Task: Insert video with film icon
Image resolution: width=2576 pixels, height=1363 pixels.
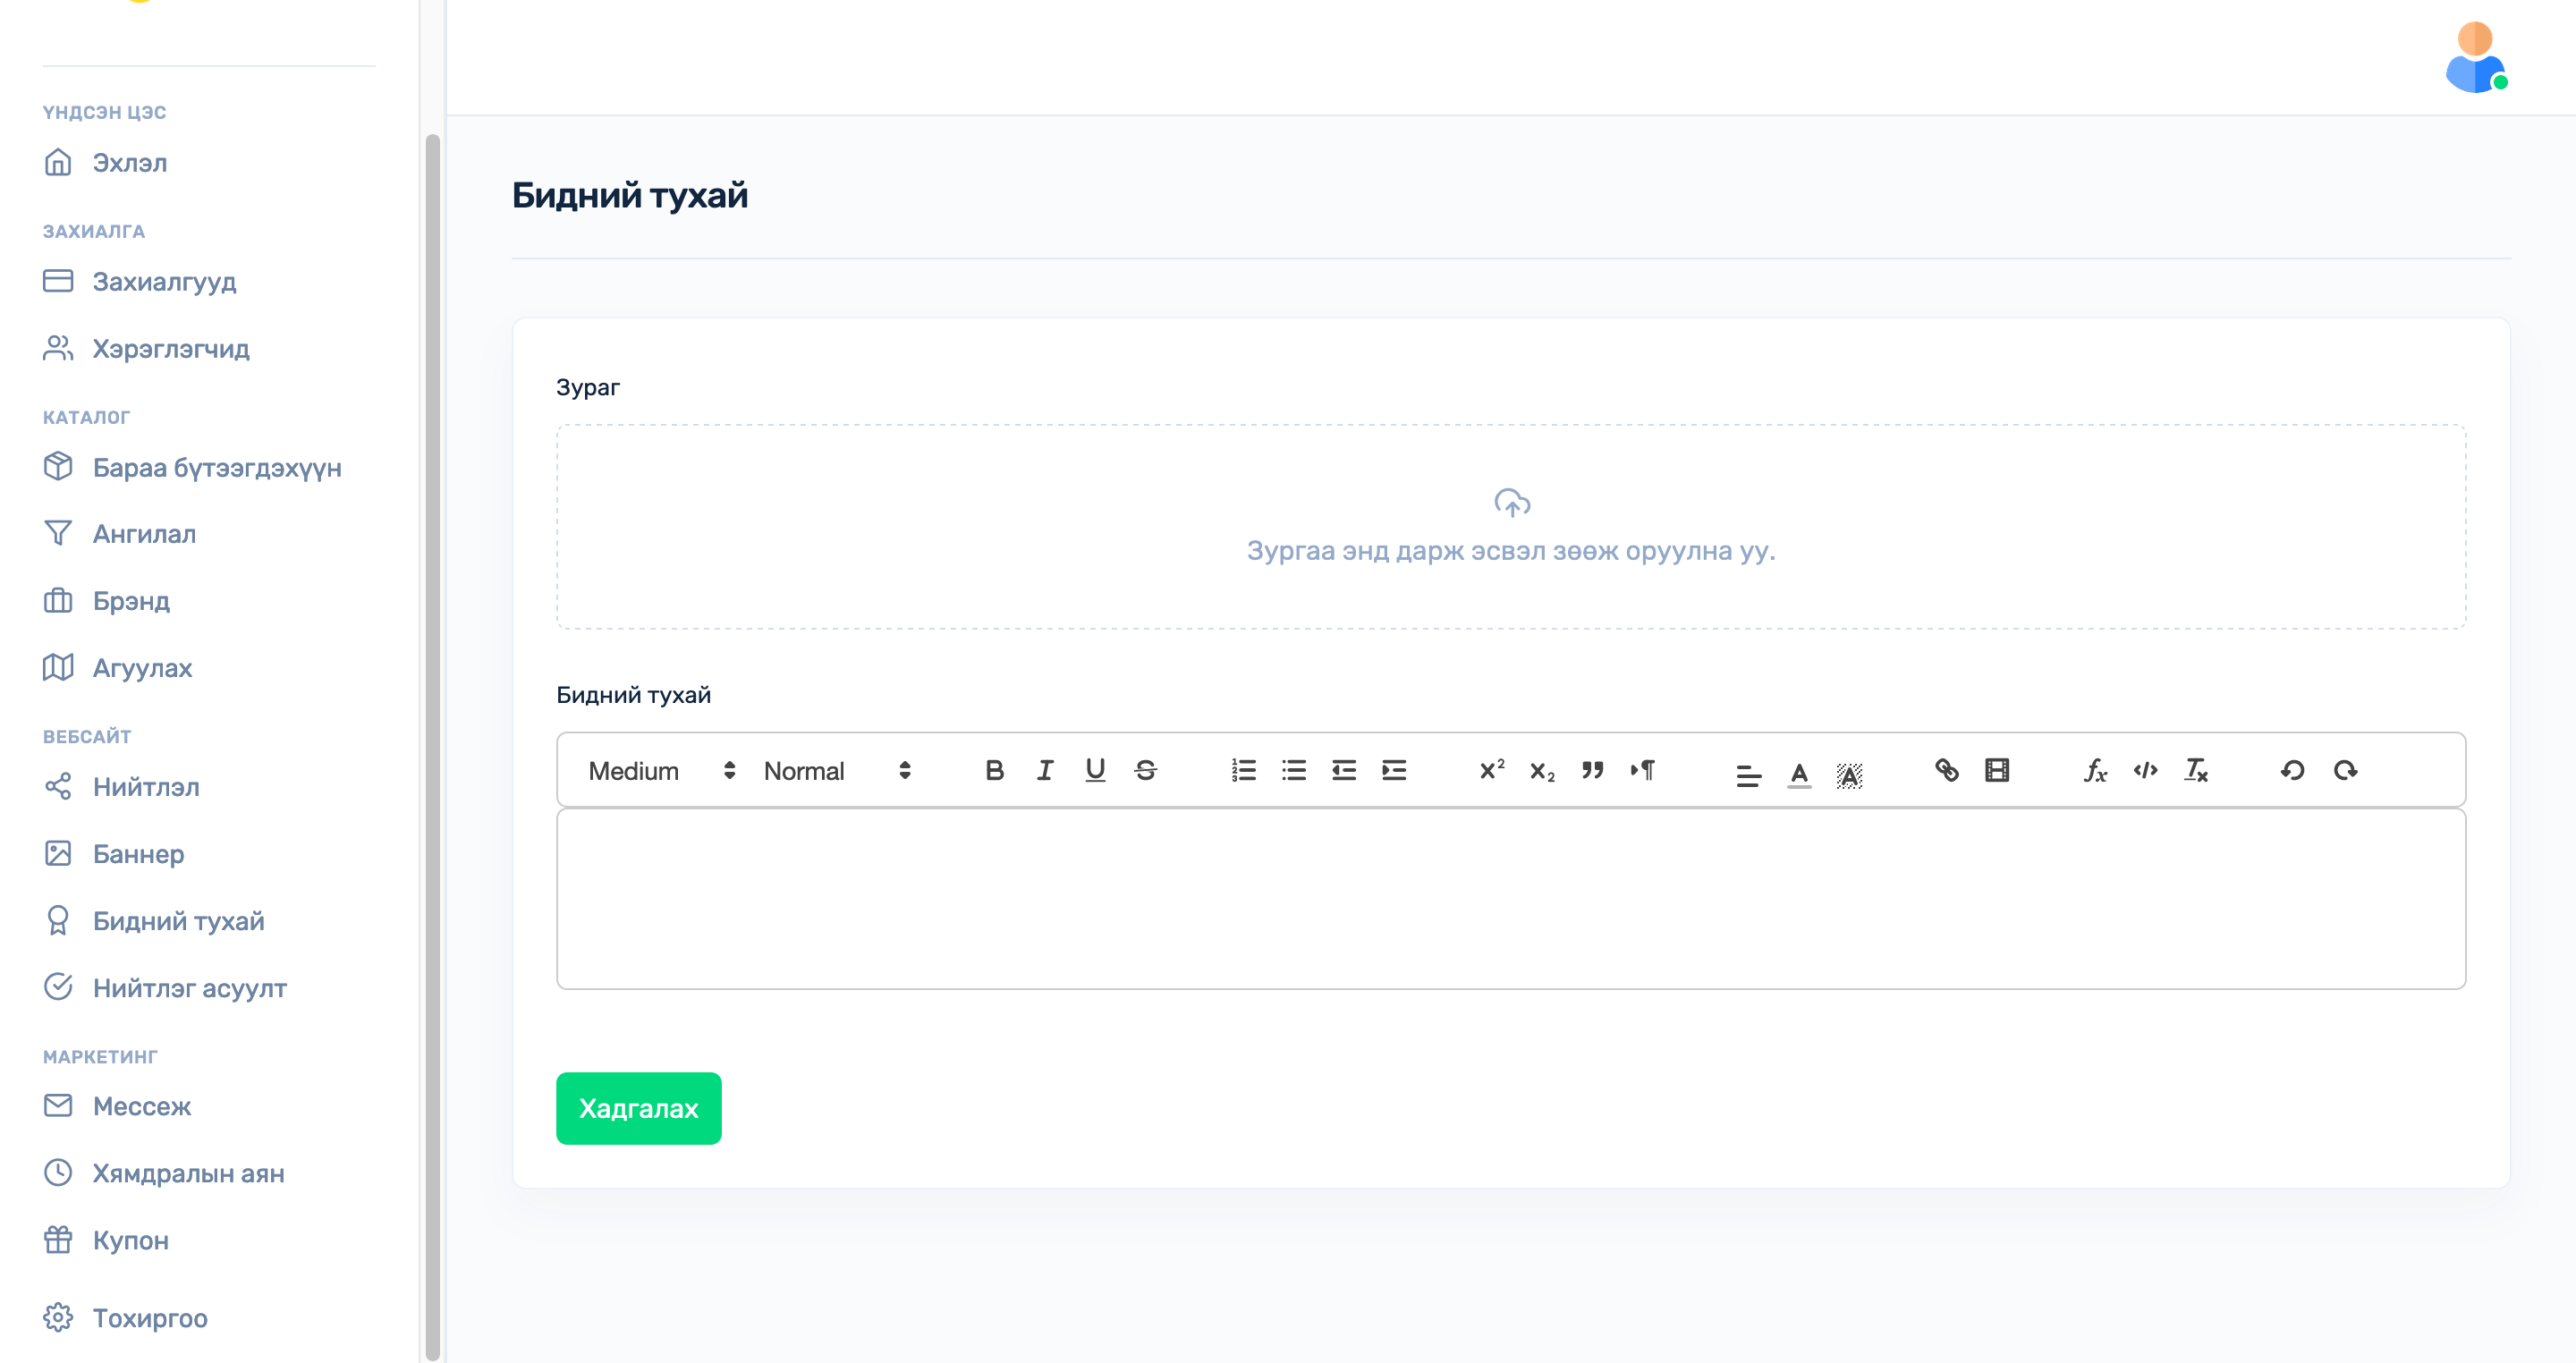Action: [1996, 770]
